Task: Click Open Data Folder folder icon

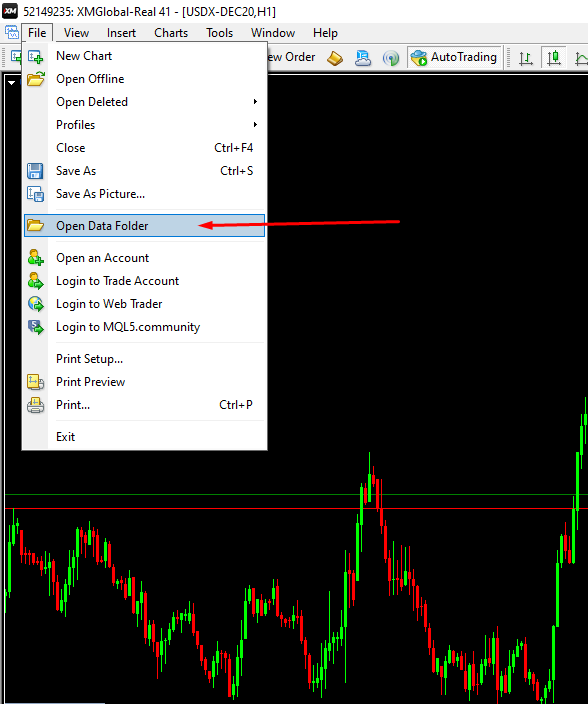Action: pyautogui.click(x=35, y=225)
